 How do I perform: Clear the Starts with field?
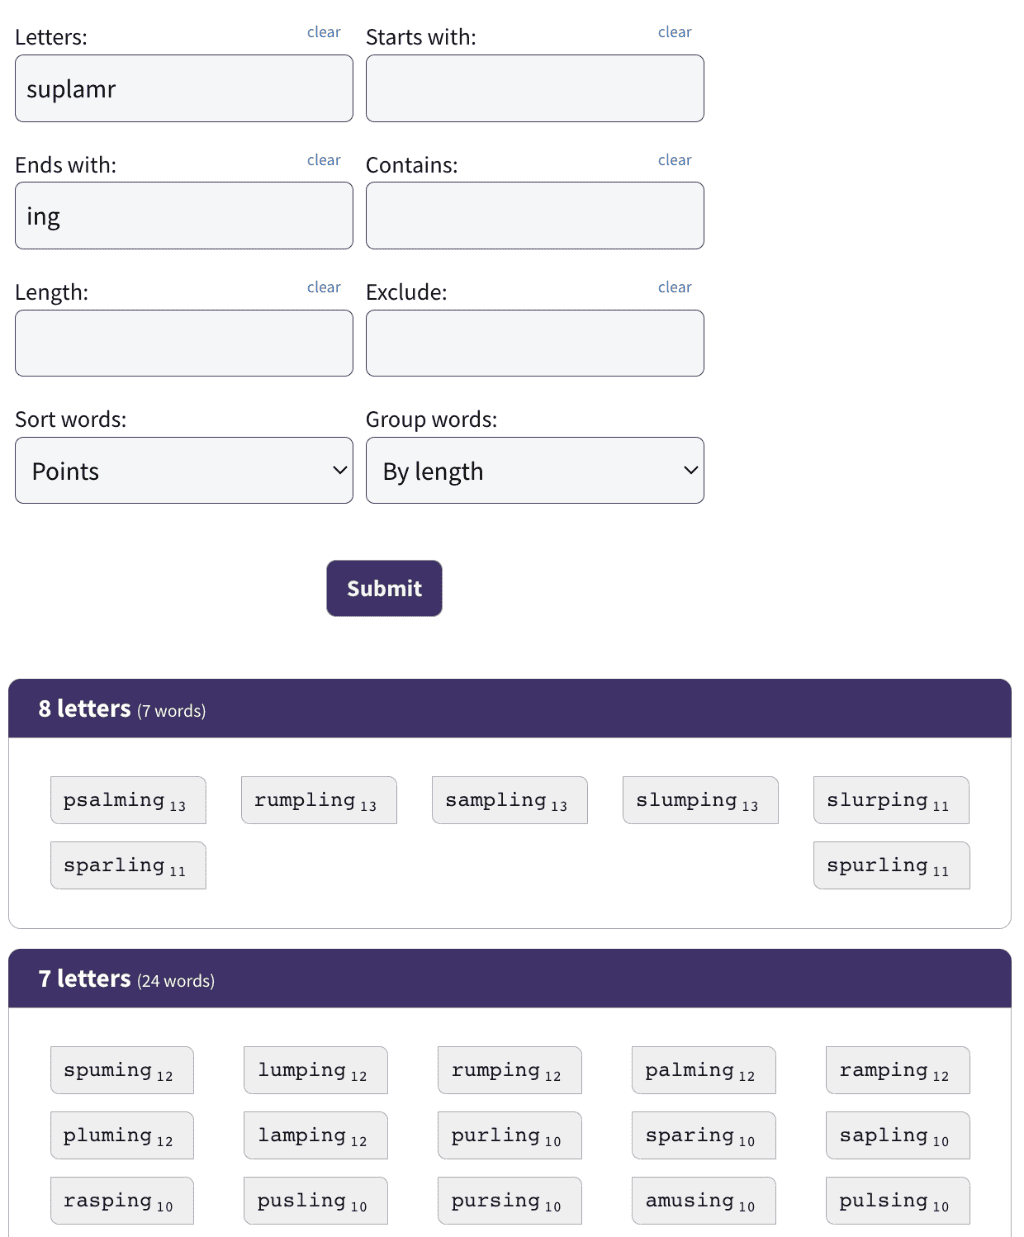point(674,32)
